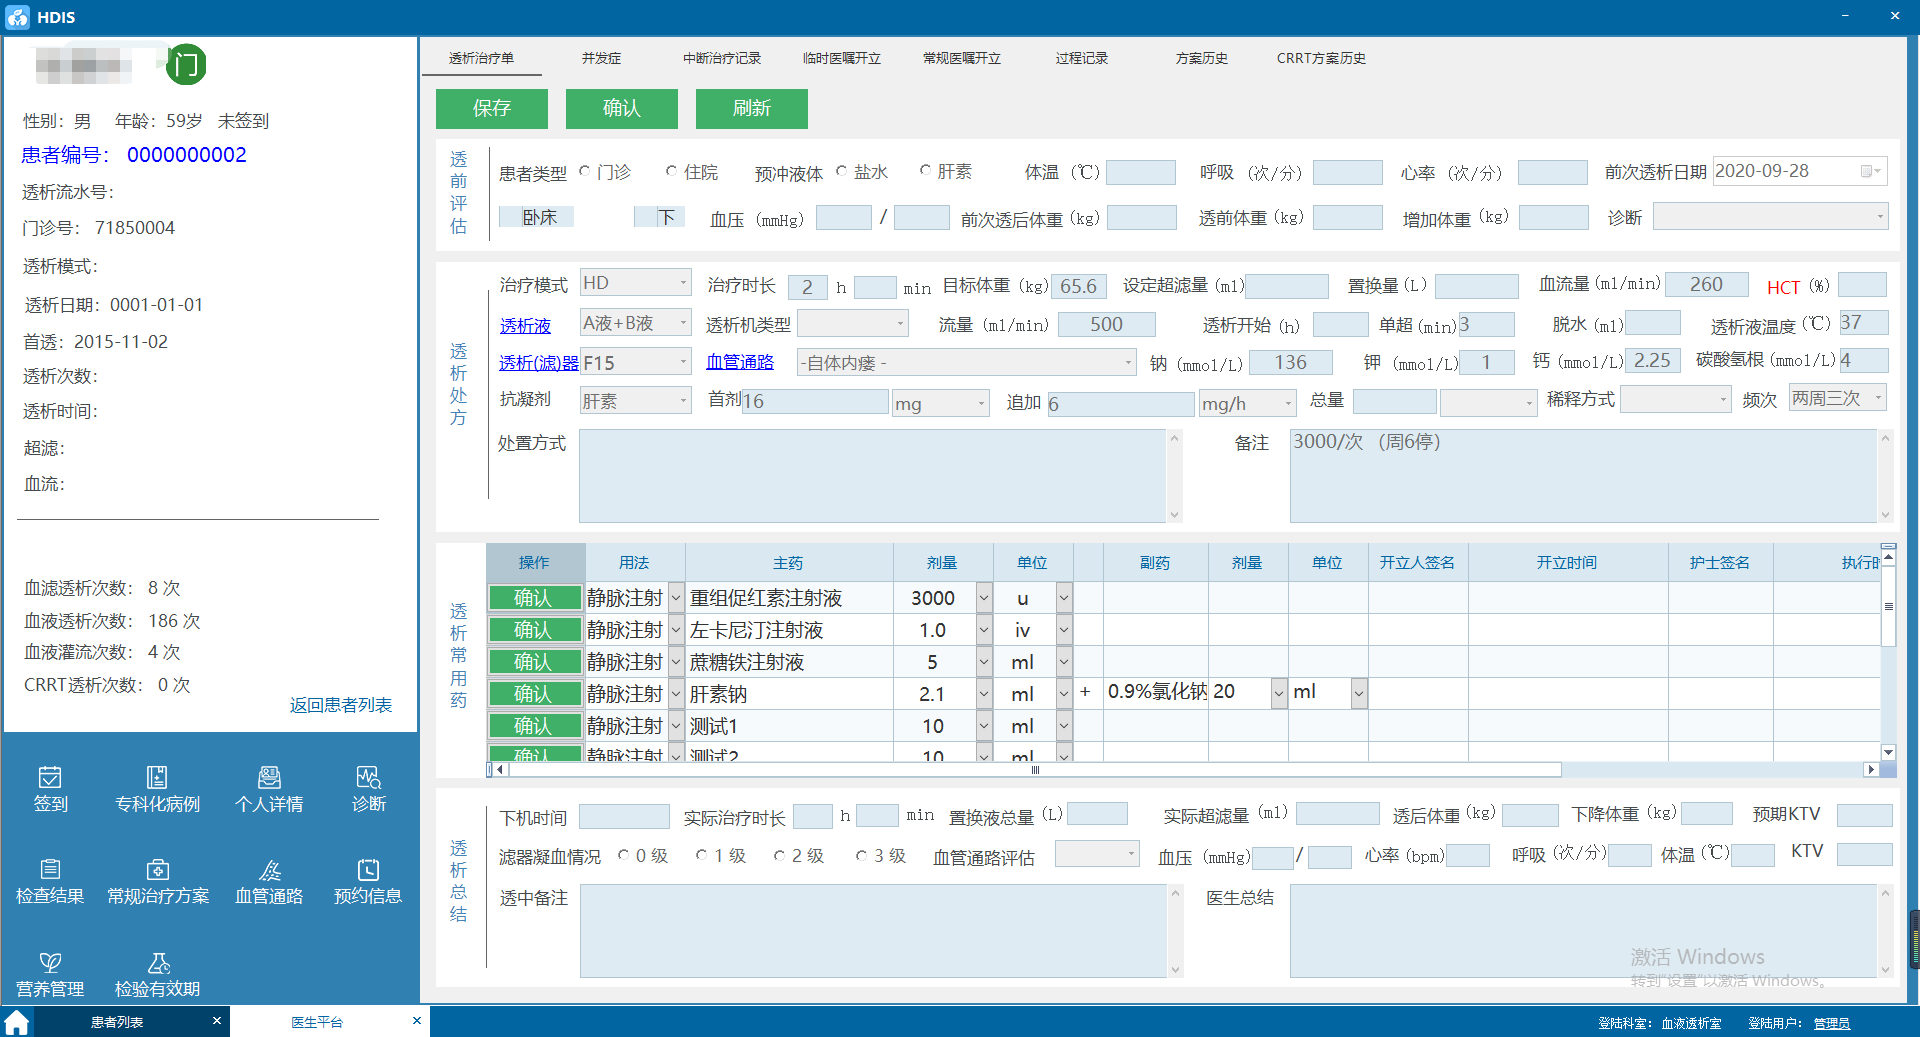Go to home via house icon

click(x=17, y=1022)
